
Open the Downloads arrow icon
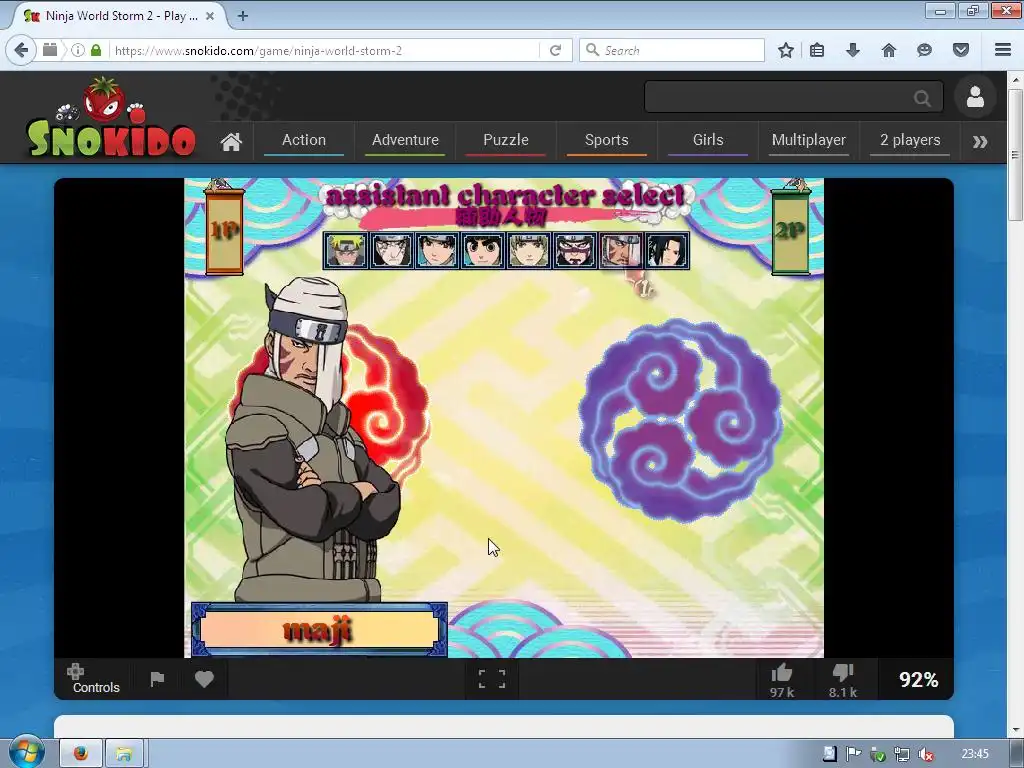[x=853, y=50]
